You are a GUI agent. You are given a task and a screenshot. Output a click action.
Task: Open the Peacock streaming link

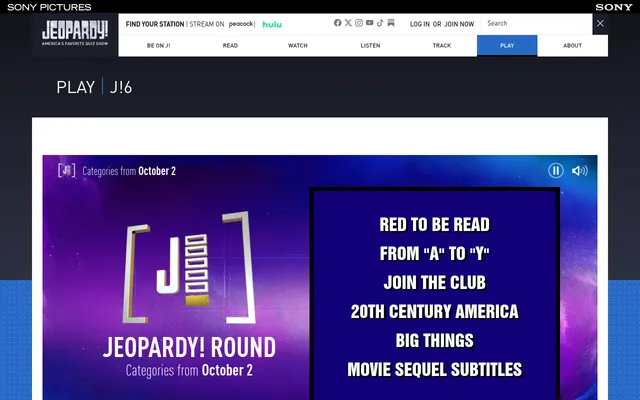pos(241,24)
